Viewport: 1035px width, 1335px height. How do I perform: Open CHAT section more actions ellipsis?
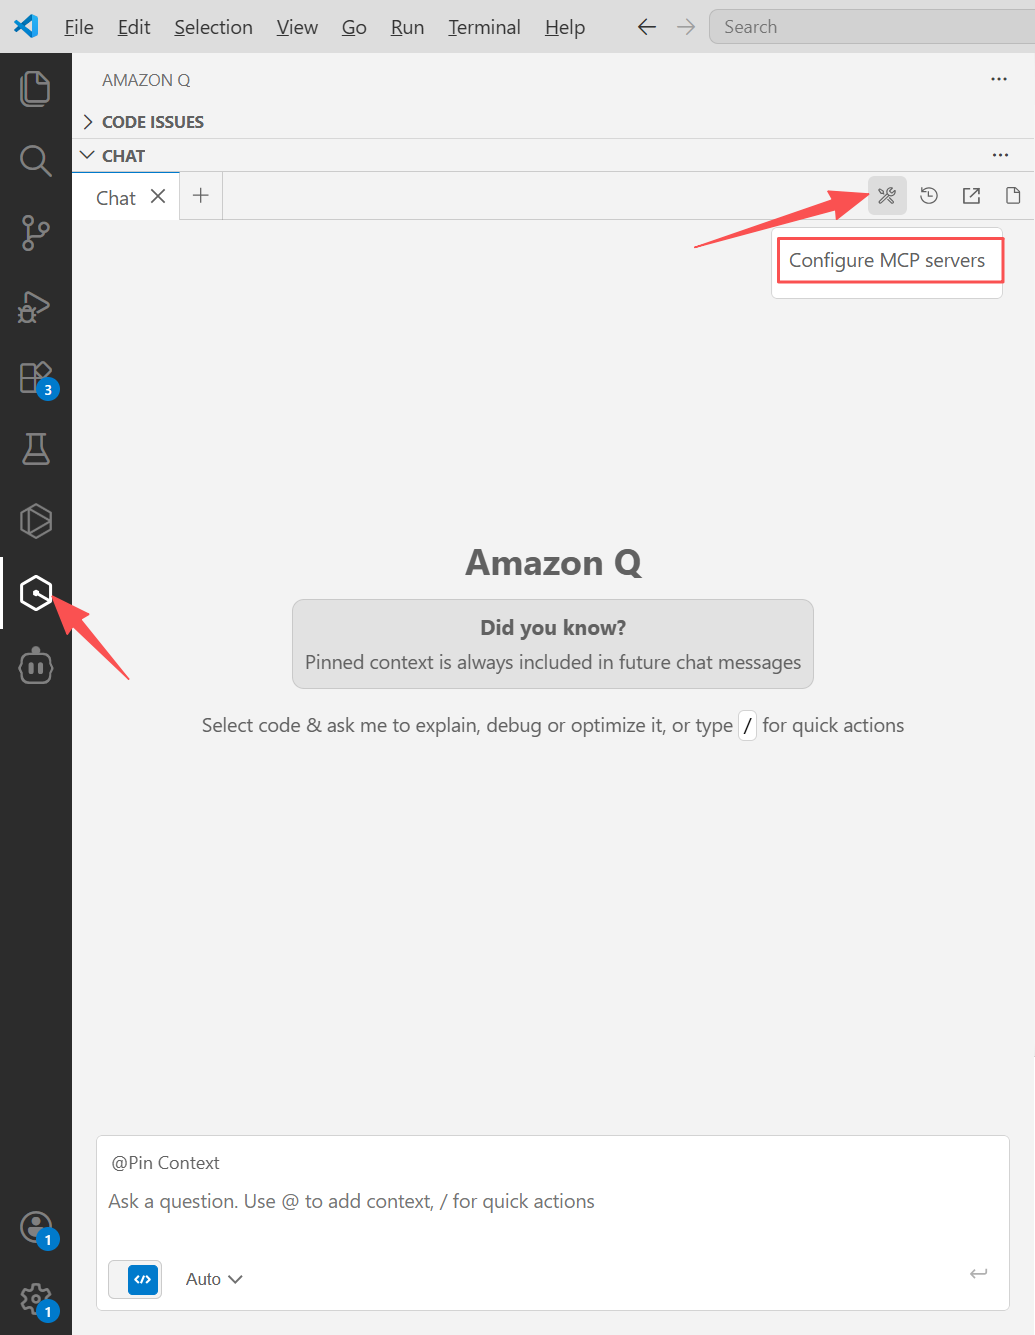click(1000, 155)
